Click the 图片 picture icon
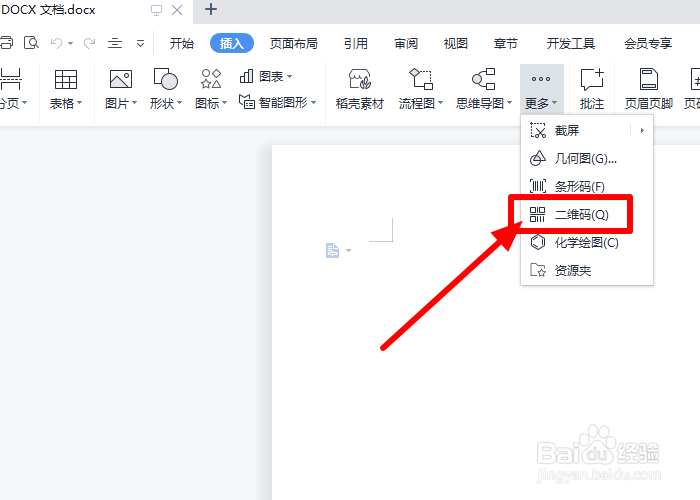The image size is (700, 500). point(121,79)
